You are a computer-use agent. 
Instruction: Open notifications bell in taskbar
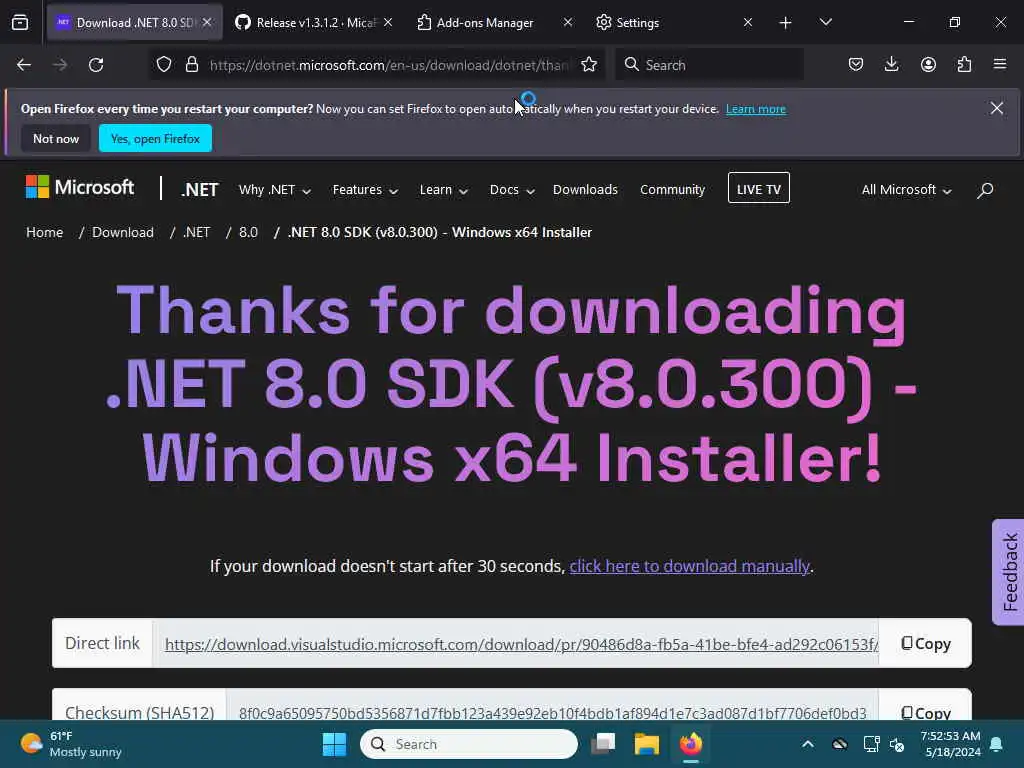[x=997, y=744]
